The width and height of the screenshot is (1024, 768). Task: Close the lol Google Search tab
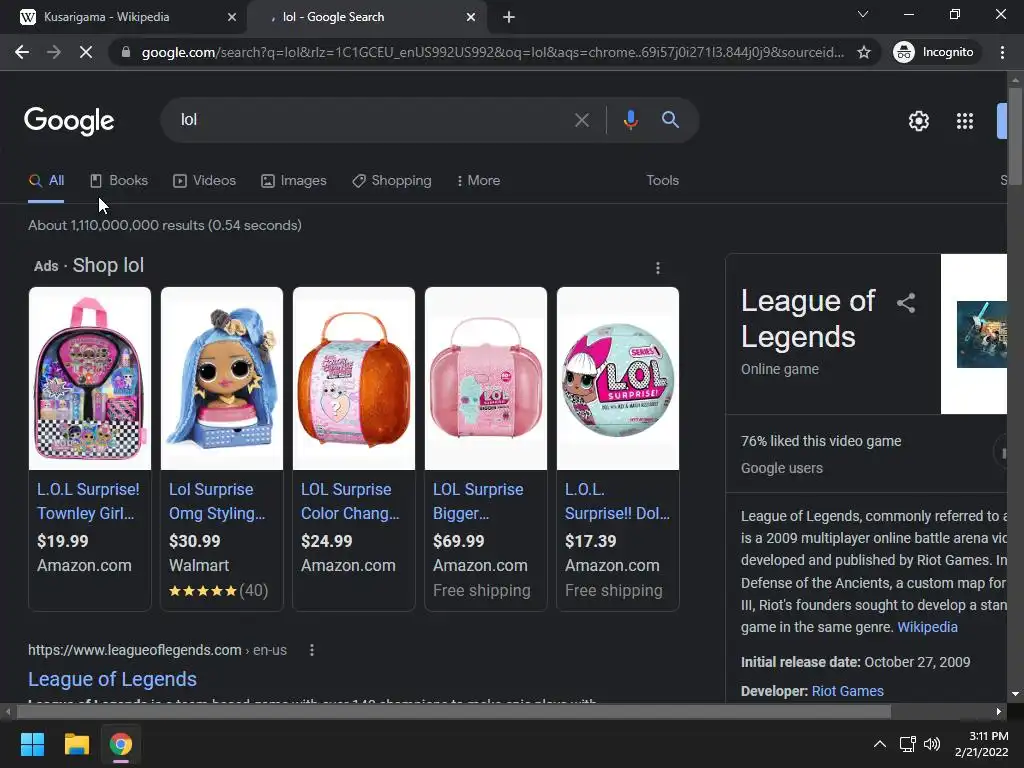471,18
